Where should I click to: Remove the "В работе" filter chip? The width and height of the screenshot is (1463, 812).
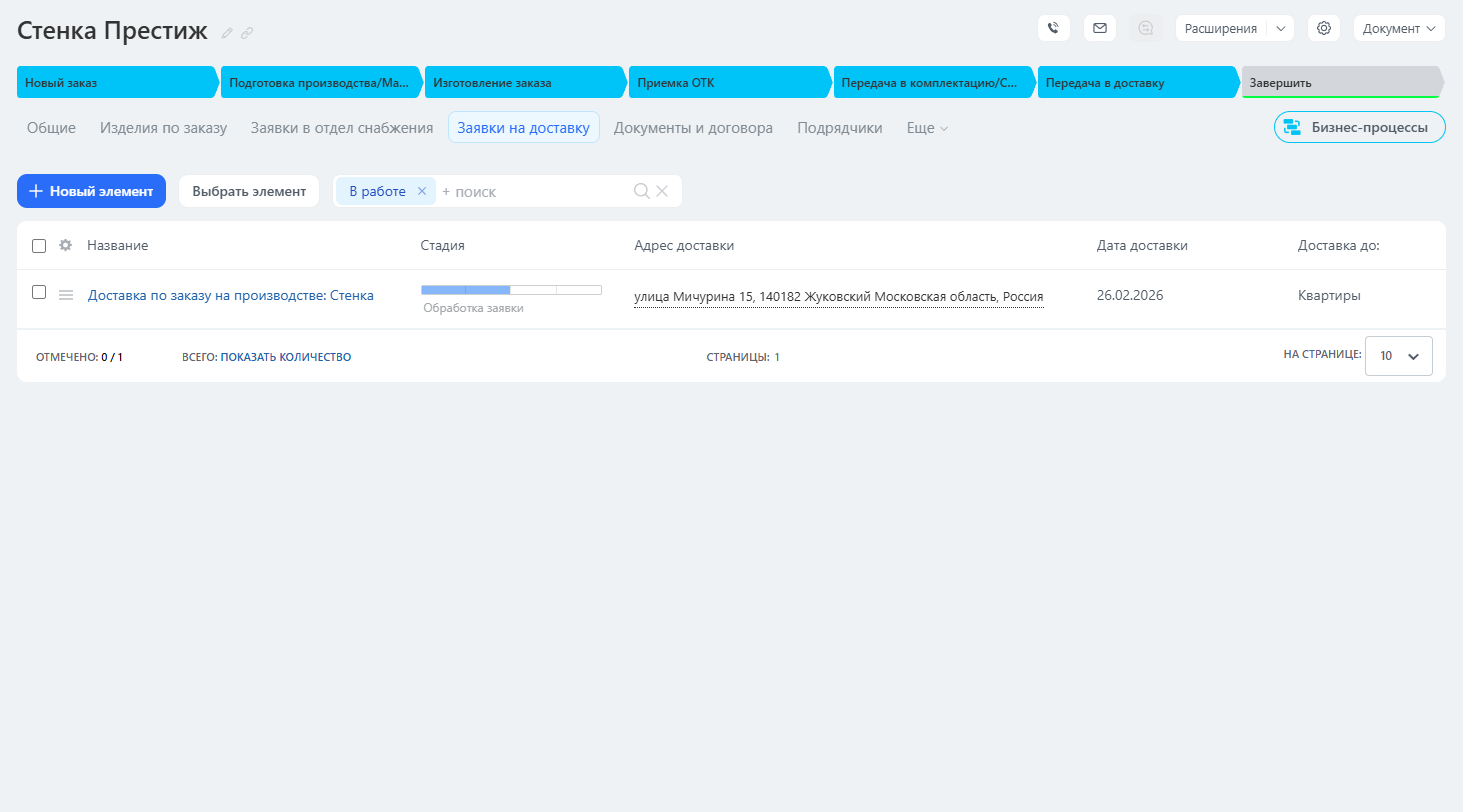422,191
